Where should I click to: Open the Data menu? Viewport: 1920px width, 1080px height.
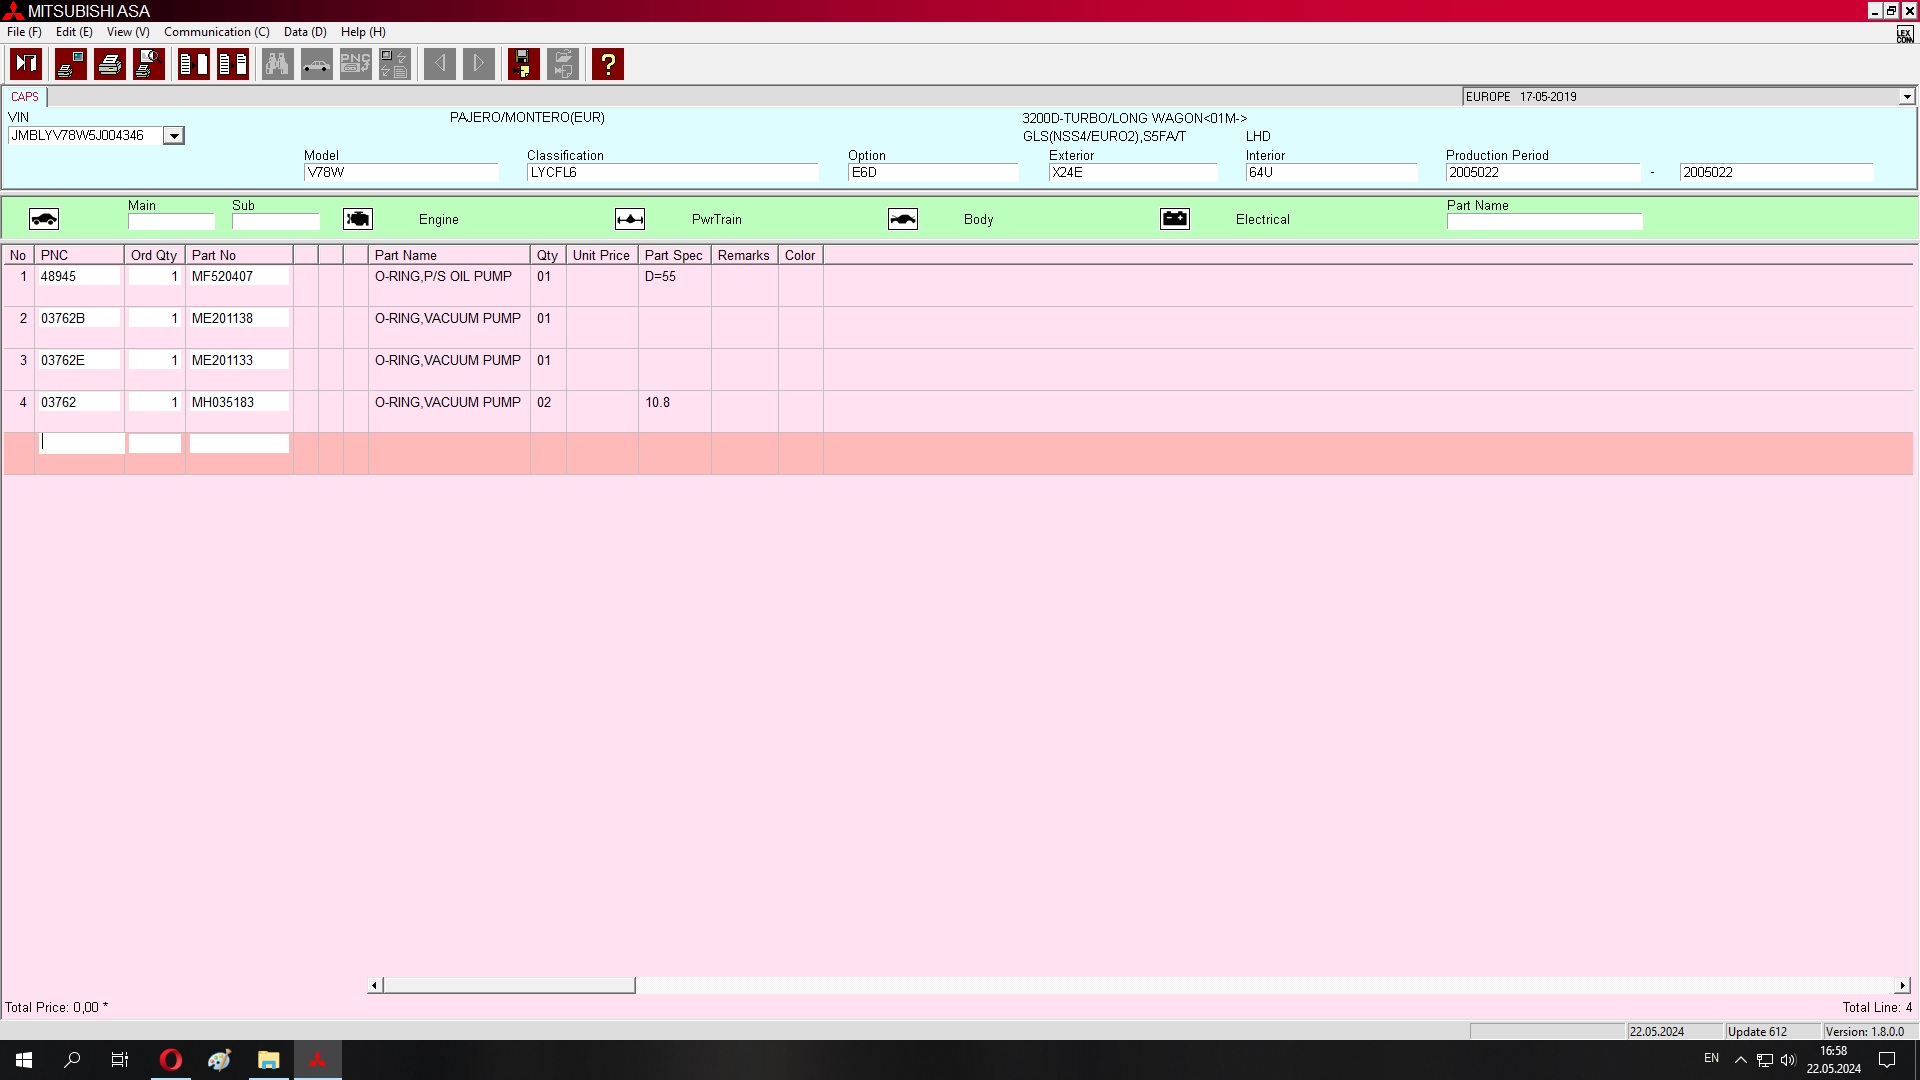305,32
